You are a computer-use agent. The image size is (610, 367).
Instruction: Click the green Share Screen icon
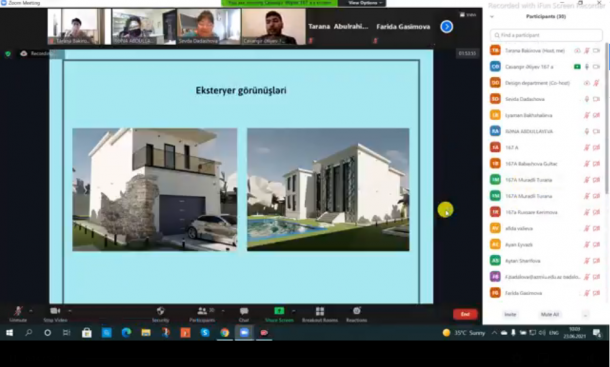point(279,311)
